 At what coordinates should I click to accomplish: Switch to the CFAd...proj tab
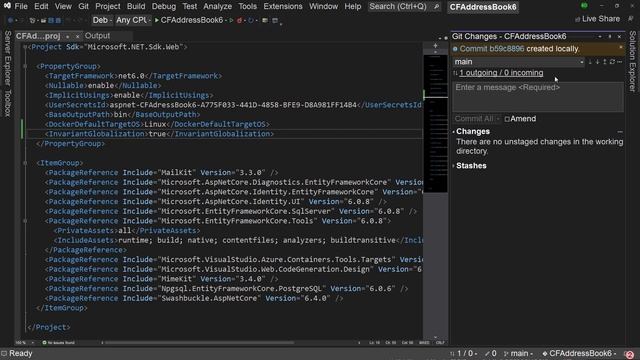[38, 36]
